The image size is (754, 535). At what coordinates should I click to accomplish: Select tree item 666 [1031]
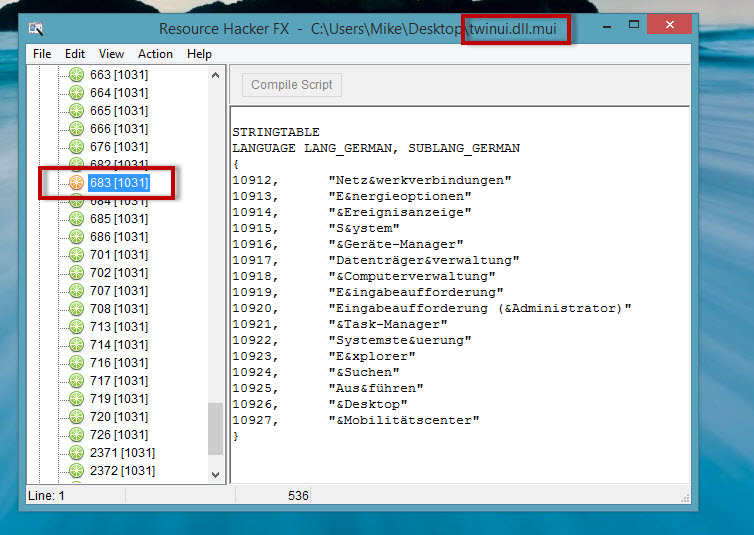tap(119, 128)
